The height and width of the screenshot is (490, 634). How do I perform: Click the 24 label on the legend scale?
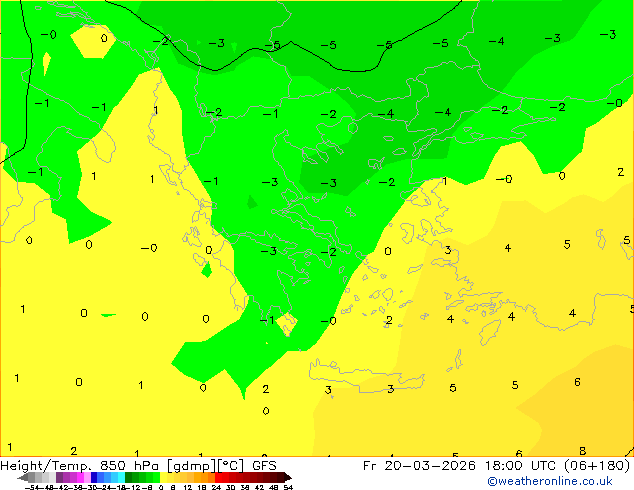216,487
